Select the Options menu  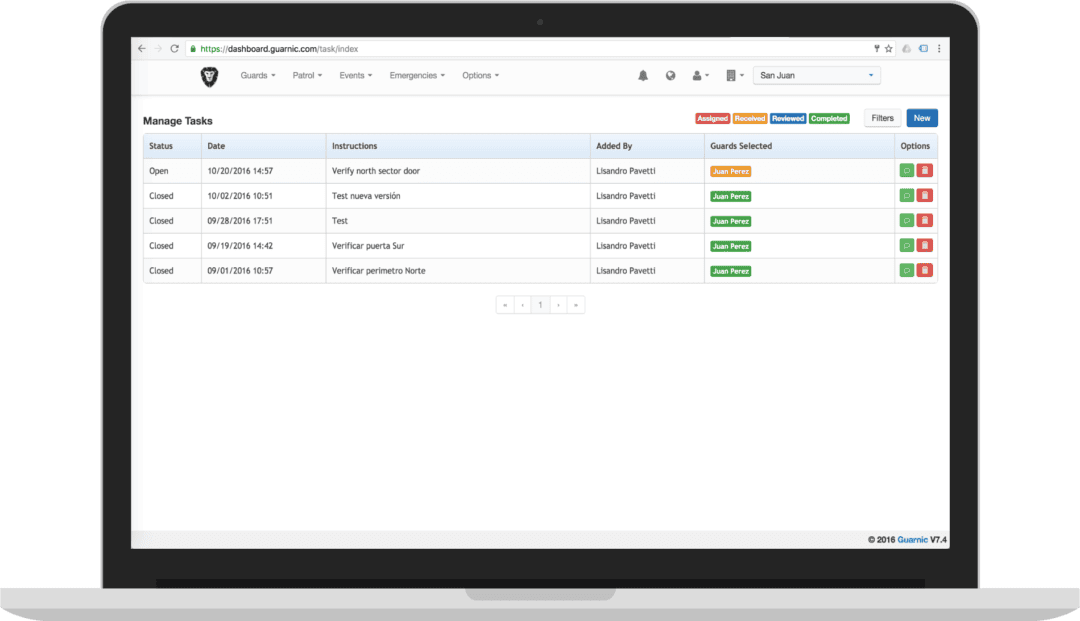(480, 75)
